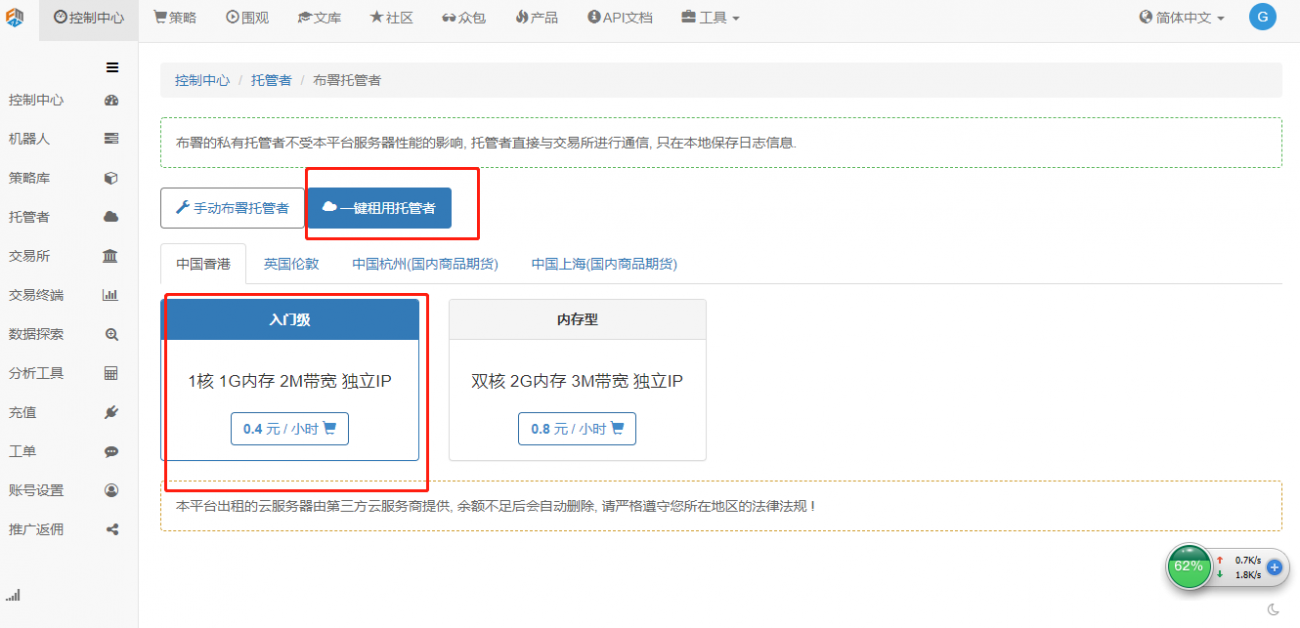This screenshot has width=1300, height=628.
Task: Switch to the 英国伦敦 tab
Action: pos(291,264)
